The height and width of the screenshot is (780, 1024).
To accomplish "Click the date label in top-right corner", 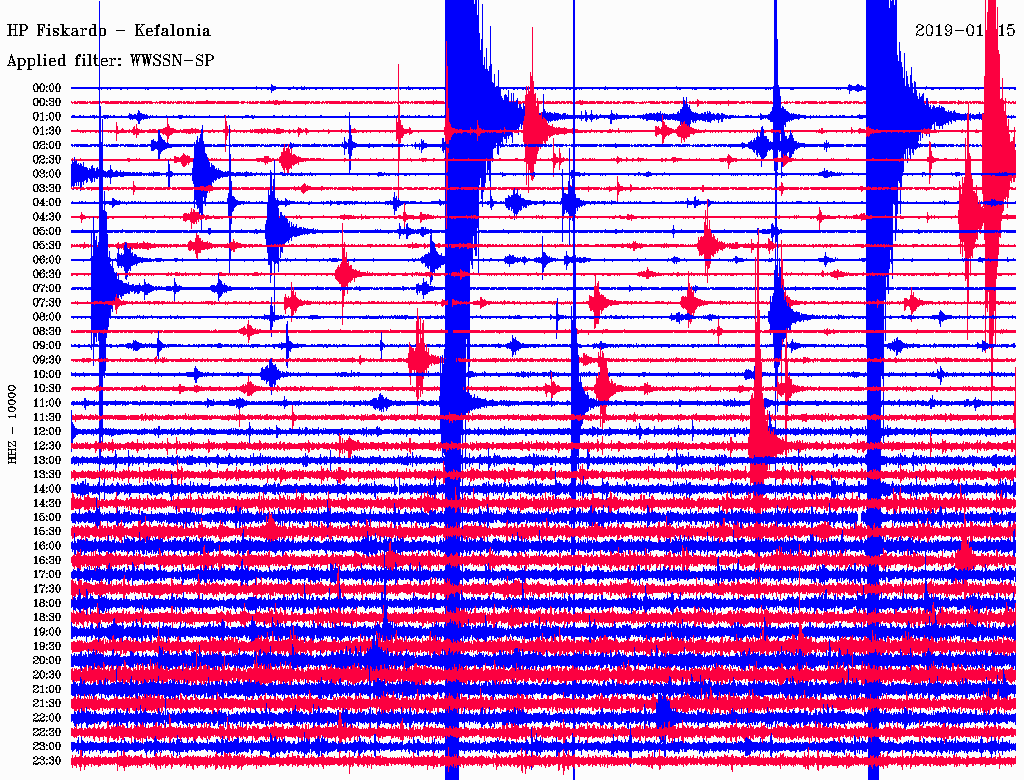I will click(965, 30).
